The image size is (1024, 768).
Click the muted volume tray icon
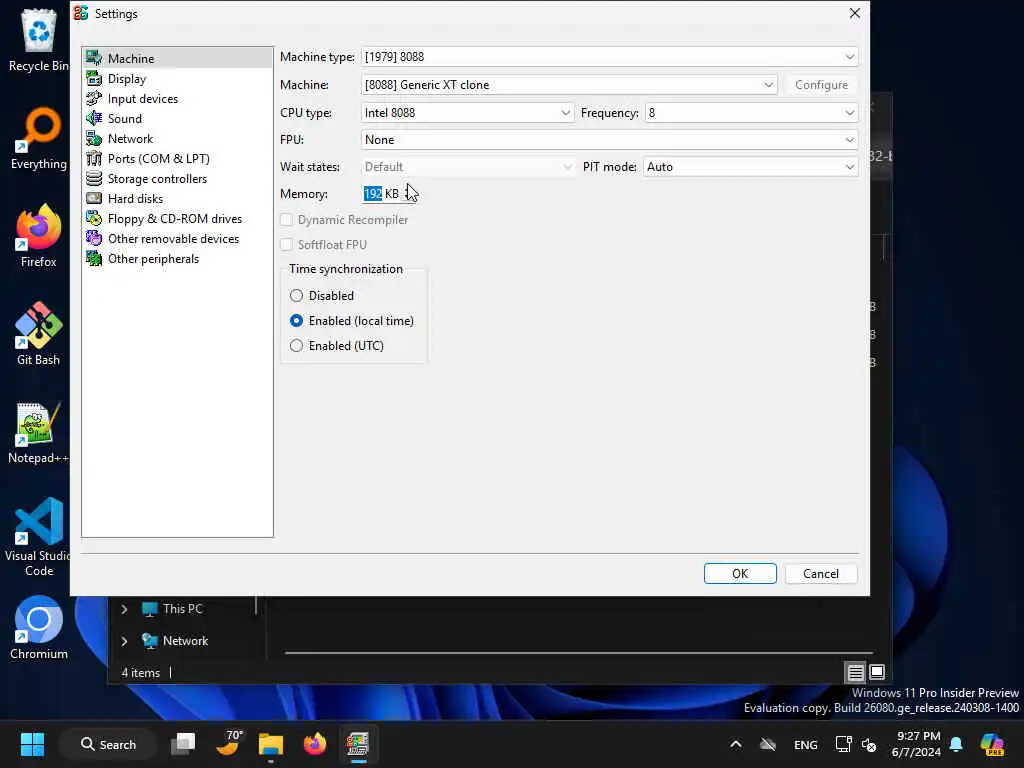click(869, 744)
